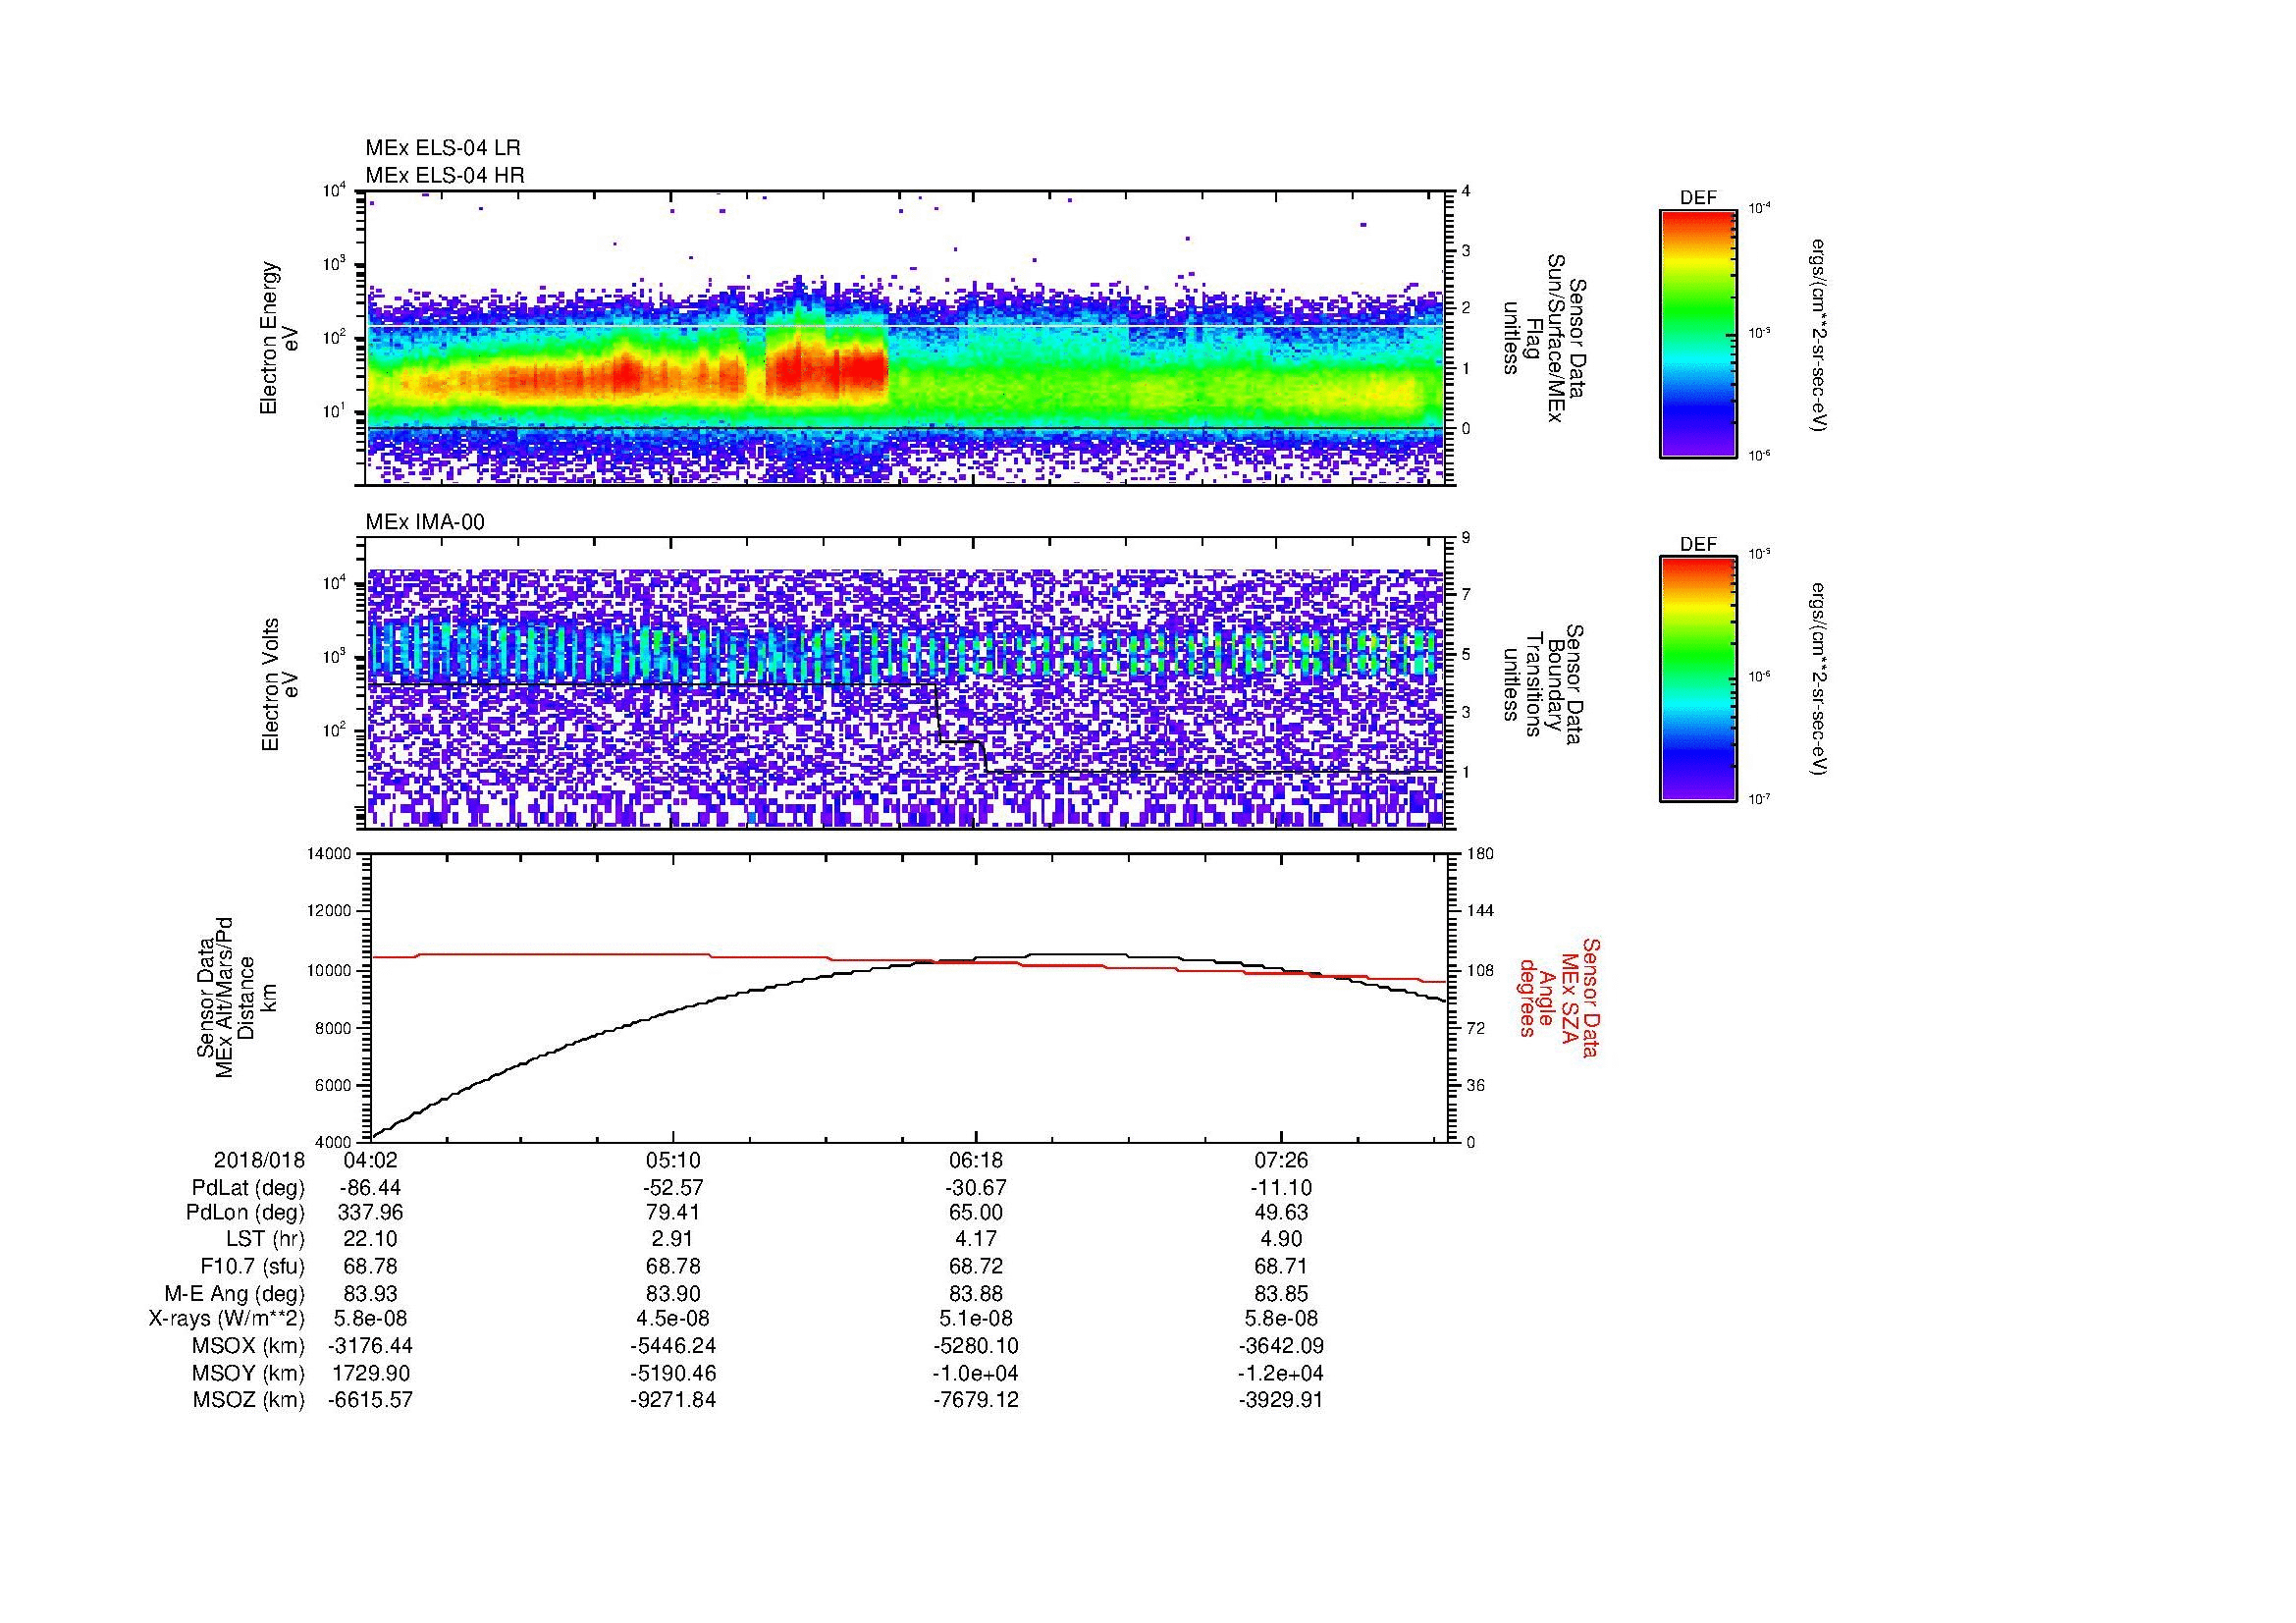Click the 'MEx ELS-04 LR' plot title
Viewport: 2296px width, 1623px height.
tap(443, 148)
